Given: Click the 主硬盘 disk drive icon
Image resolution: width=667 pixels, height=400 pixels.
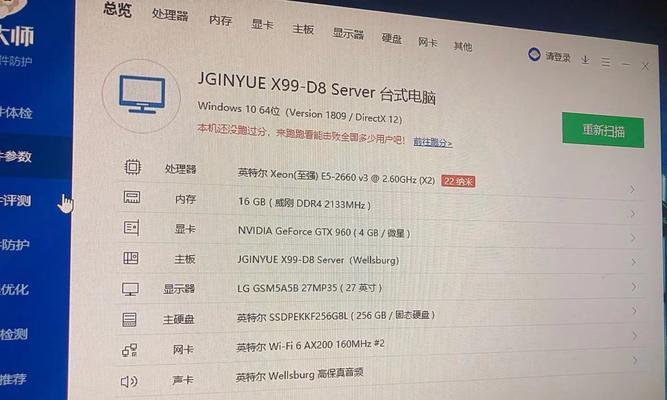Looking at the screenshot, I should 129,319.
